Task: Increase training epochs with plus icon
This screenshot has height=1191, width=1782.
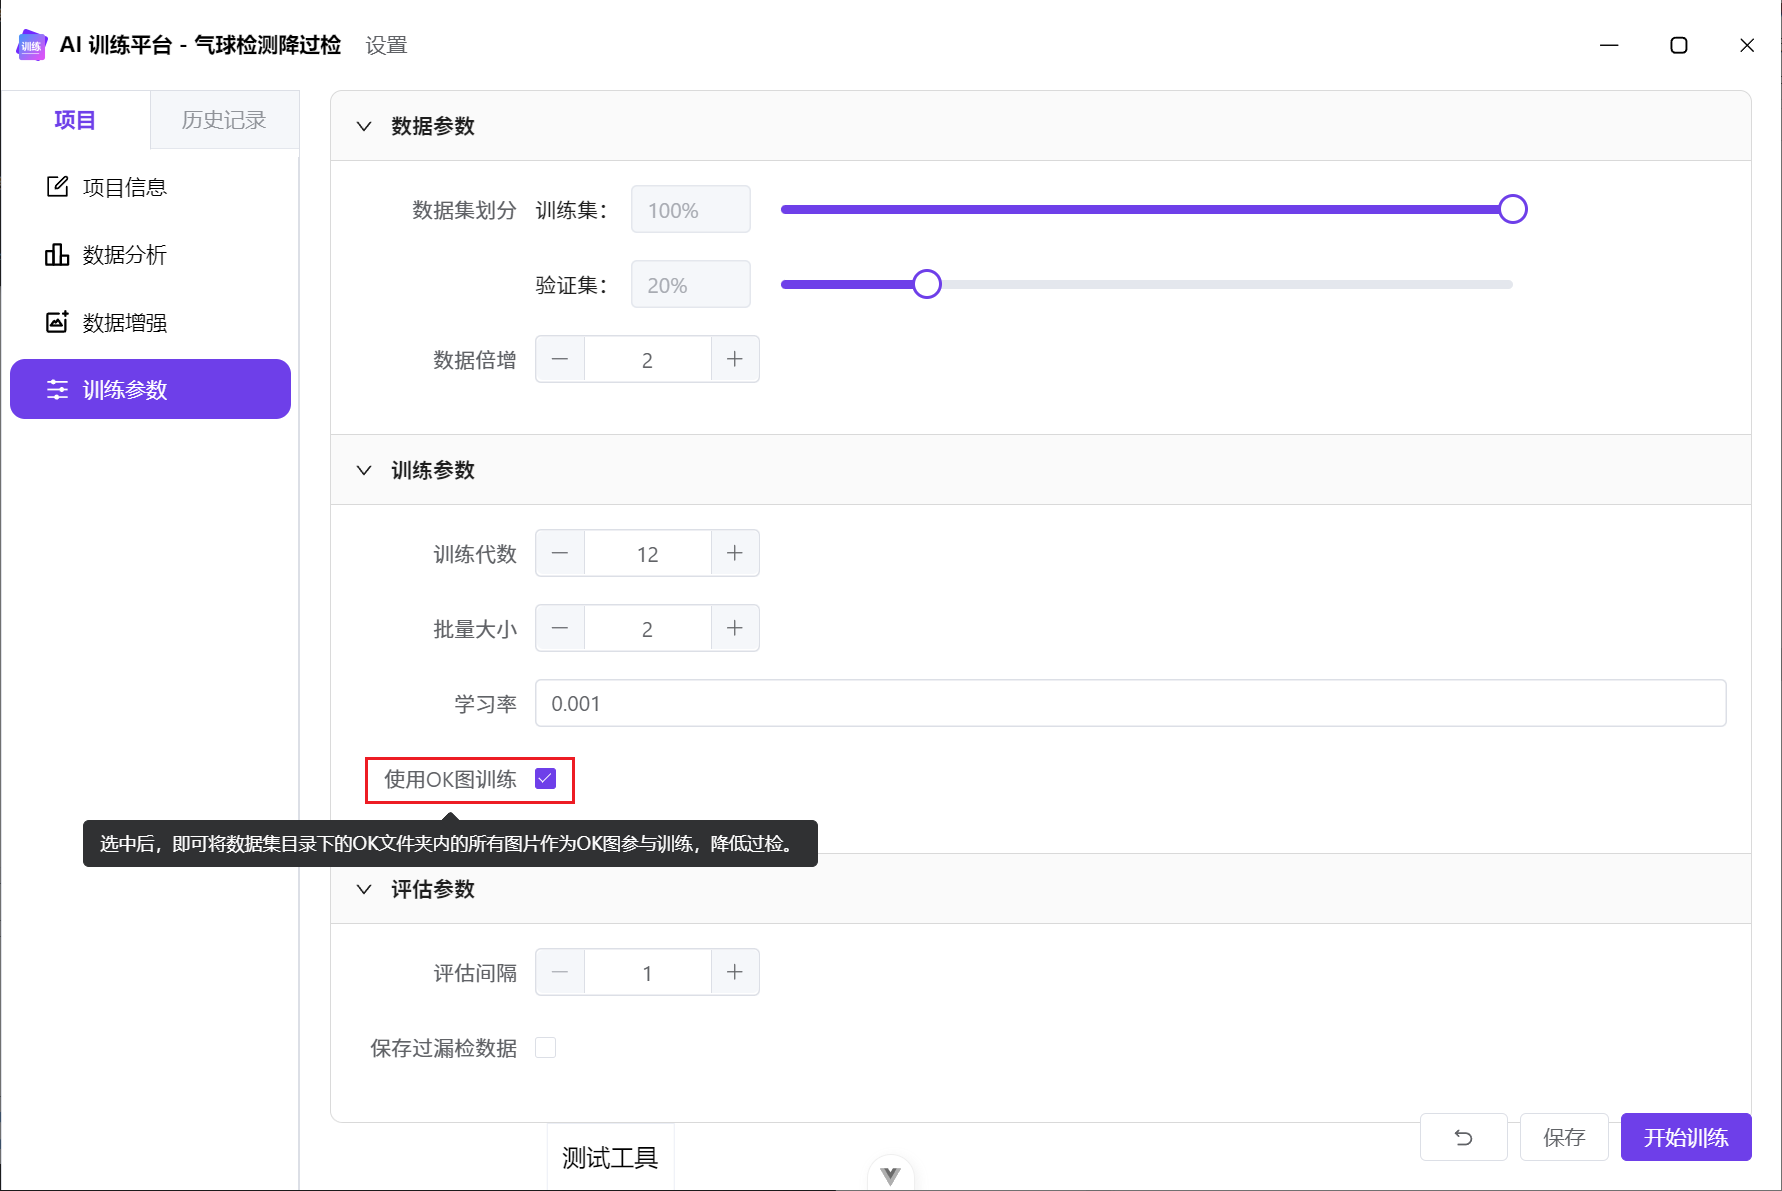Action: click(x=735, y=553)
